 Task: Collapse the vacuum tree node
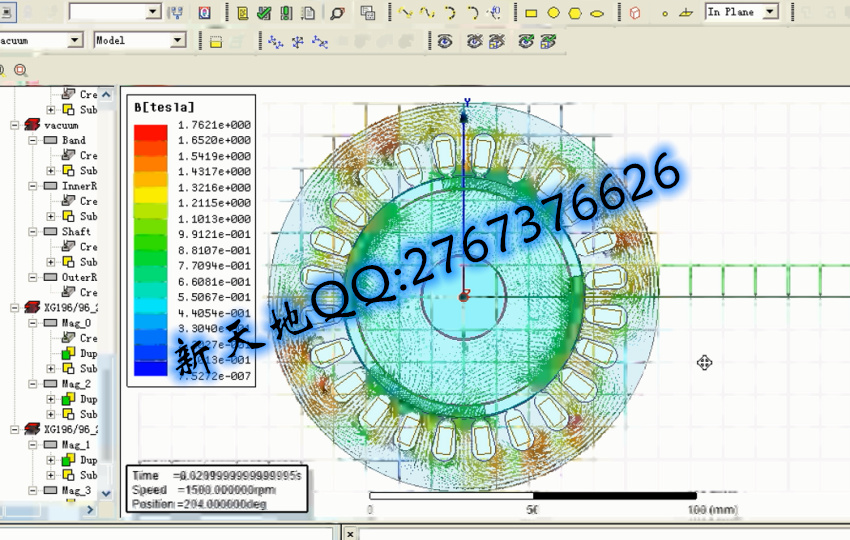pyautogui.click(x=15, y=125)
